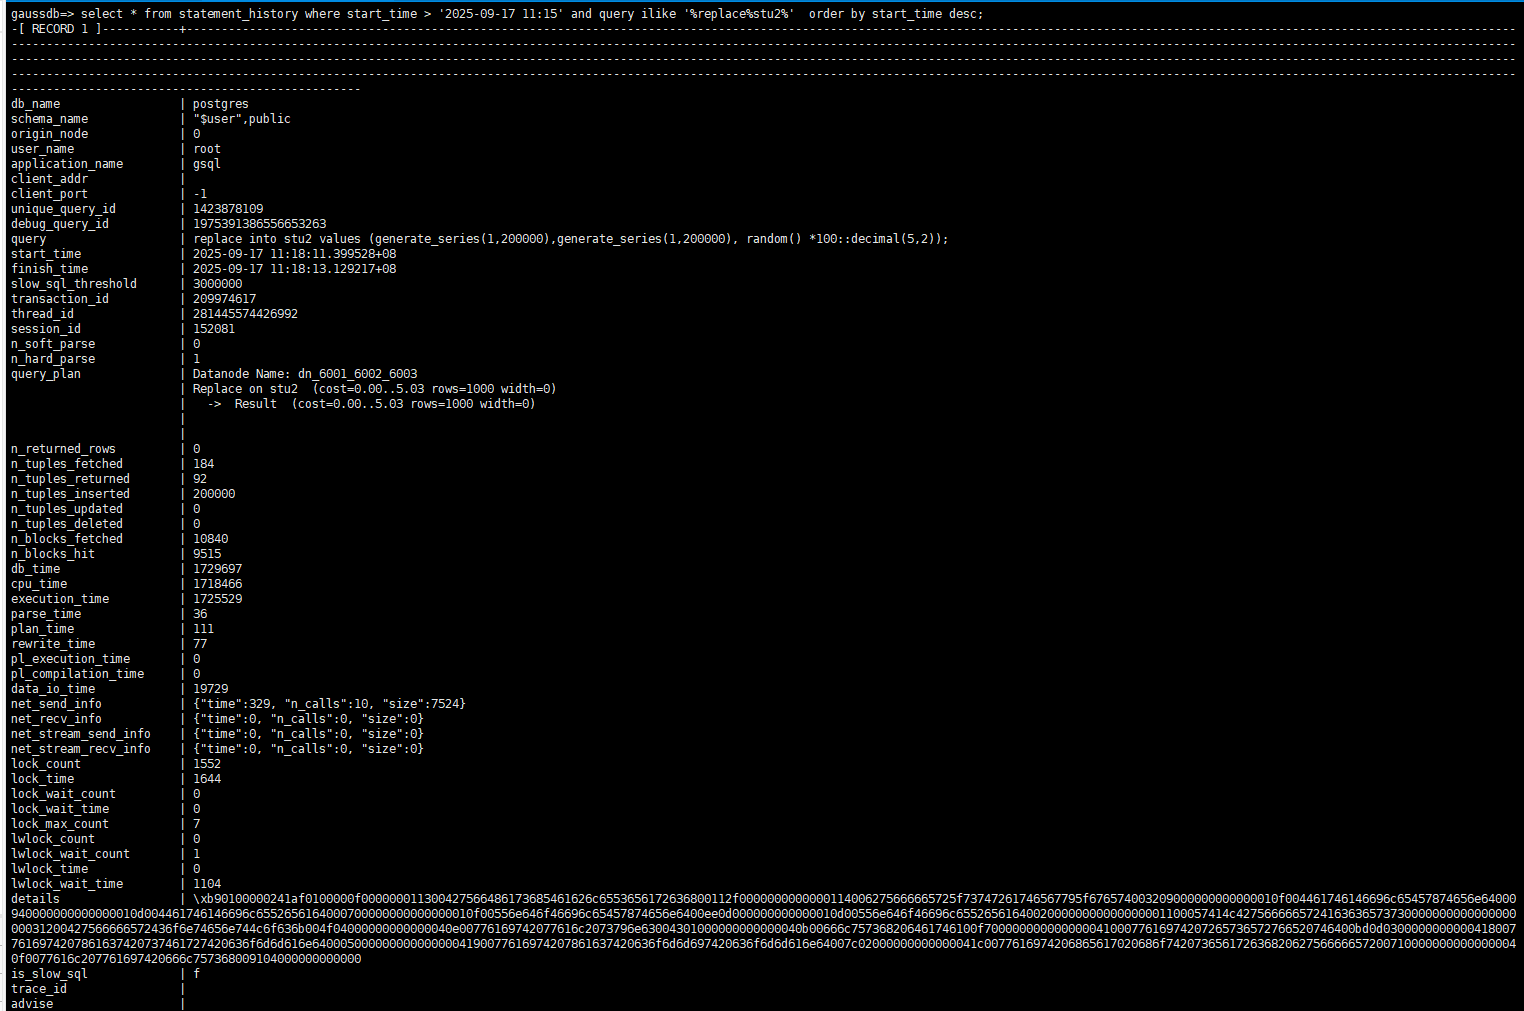1524x1011 pixels.
Task: Click the thread_id value 281445574426992
Action: (245, 314)
